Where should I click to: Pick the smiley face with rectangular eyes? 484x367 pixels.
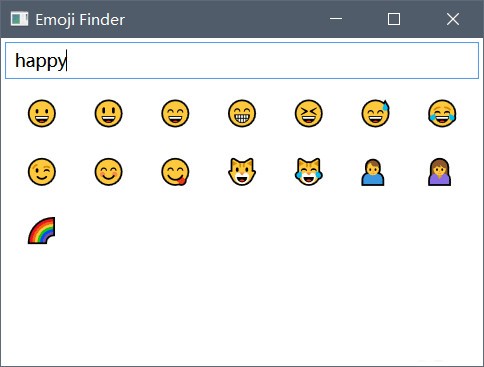pos(109,113)
